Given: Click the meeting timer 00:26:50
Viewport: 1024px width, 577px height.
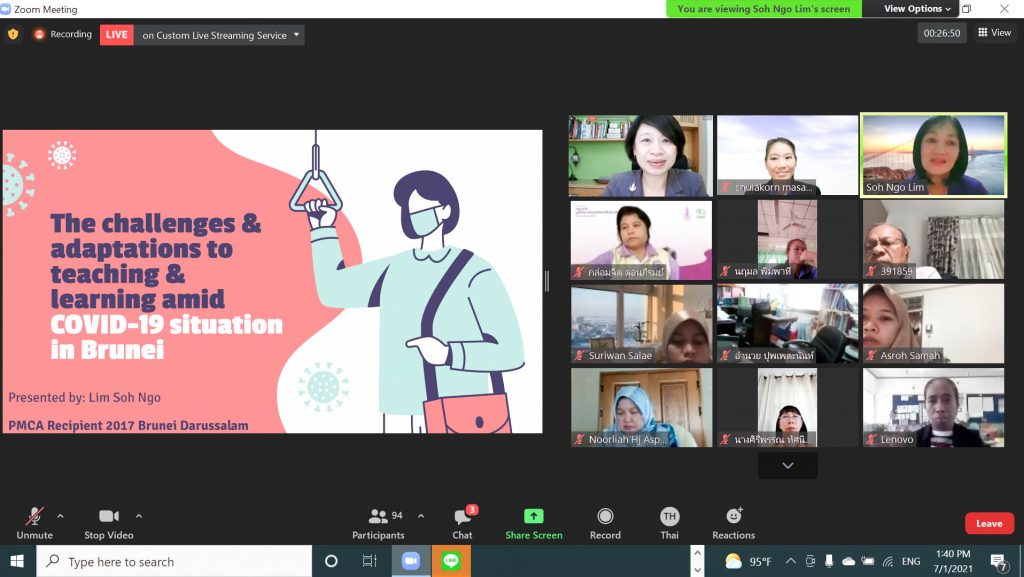Looking at the screenshot, I should (942, 33).
